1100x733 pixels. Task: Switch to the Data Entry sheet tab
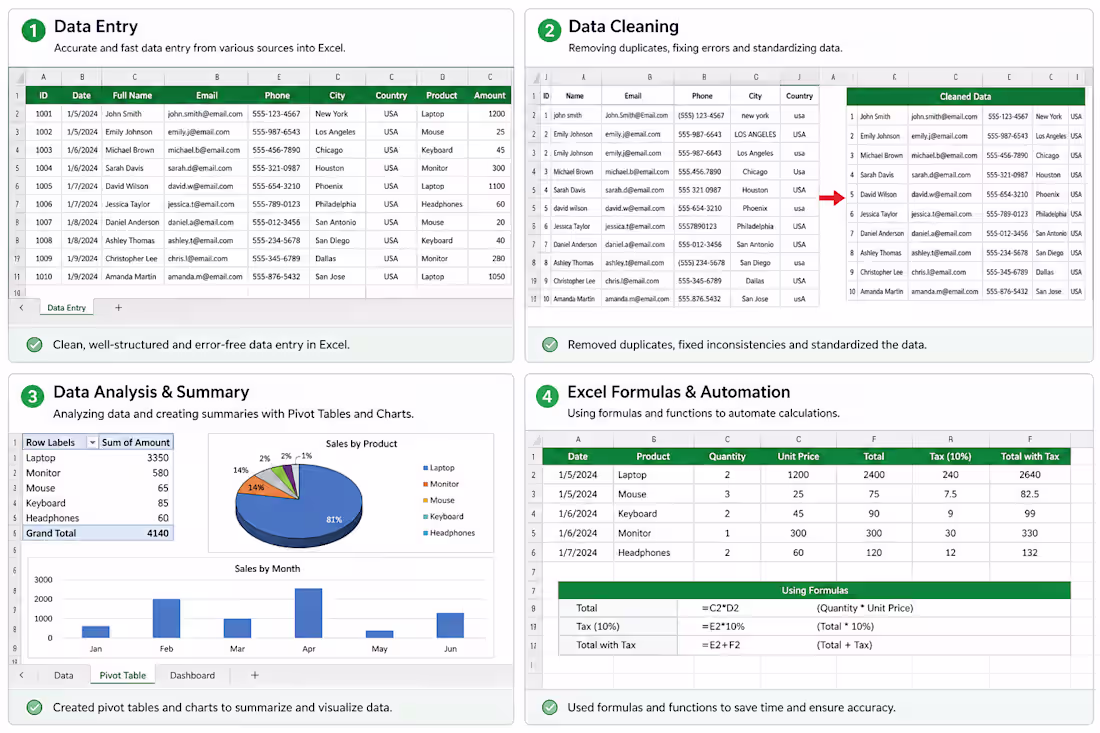67,308
